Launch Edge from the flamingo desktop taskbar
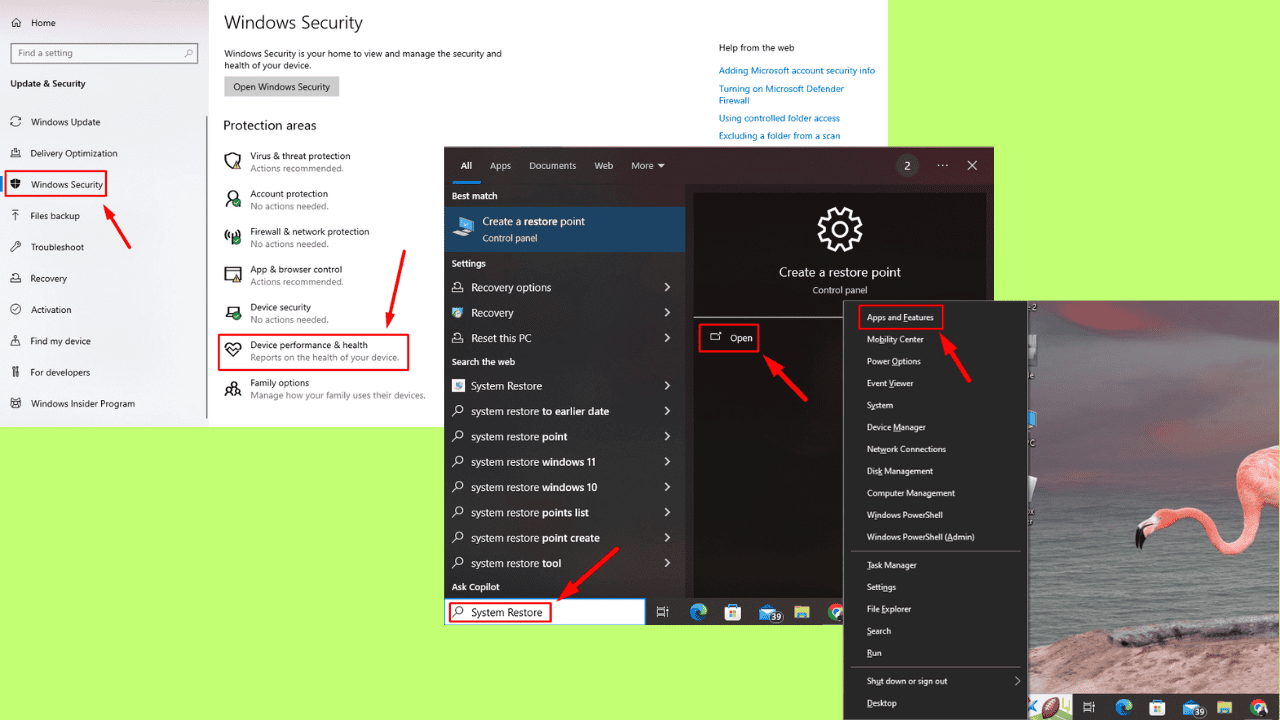This screenshot has width=1280, height=720. tap(1124, 707)
